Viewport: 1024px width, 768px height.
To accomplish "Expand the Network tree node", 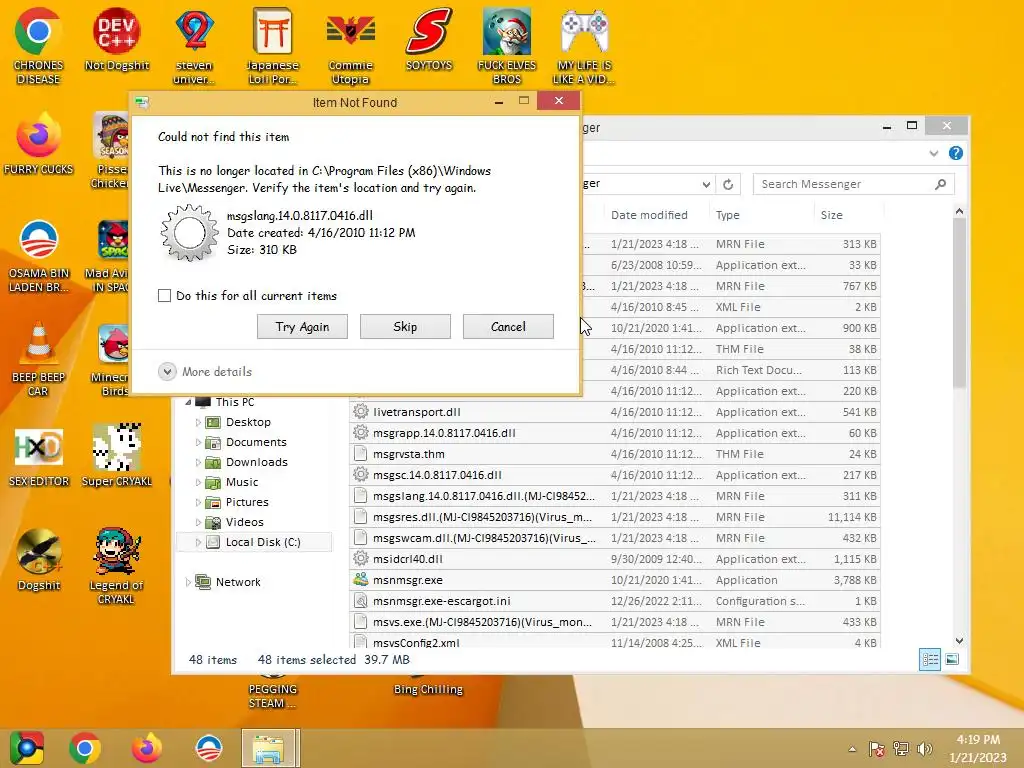I will (x=188, y=582).
